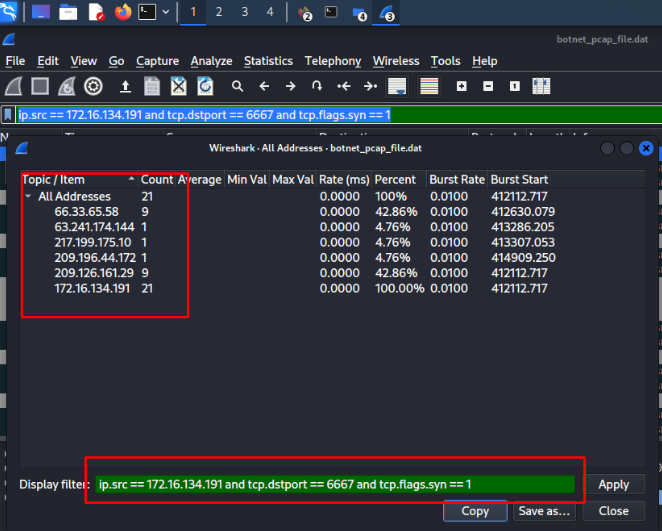Sort by the Rate (ms) column header
Screen dimensions: 662x531
344,179
